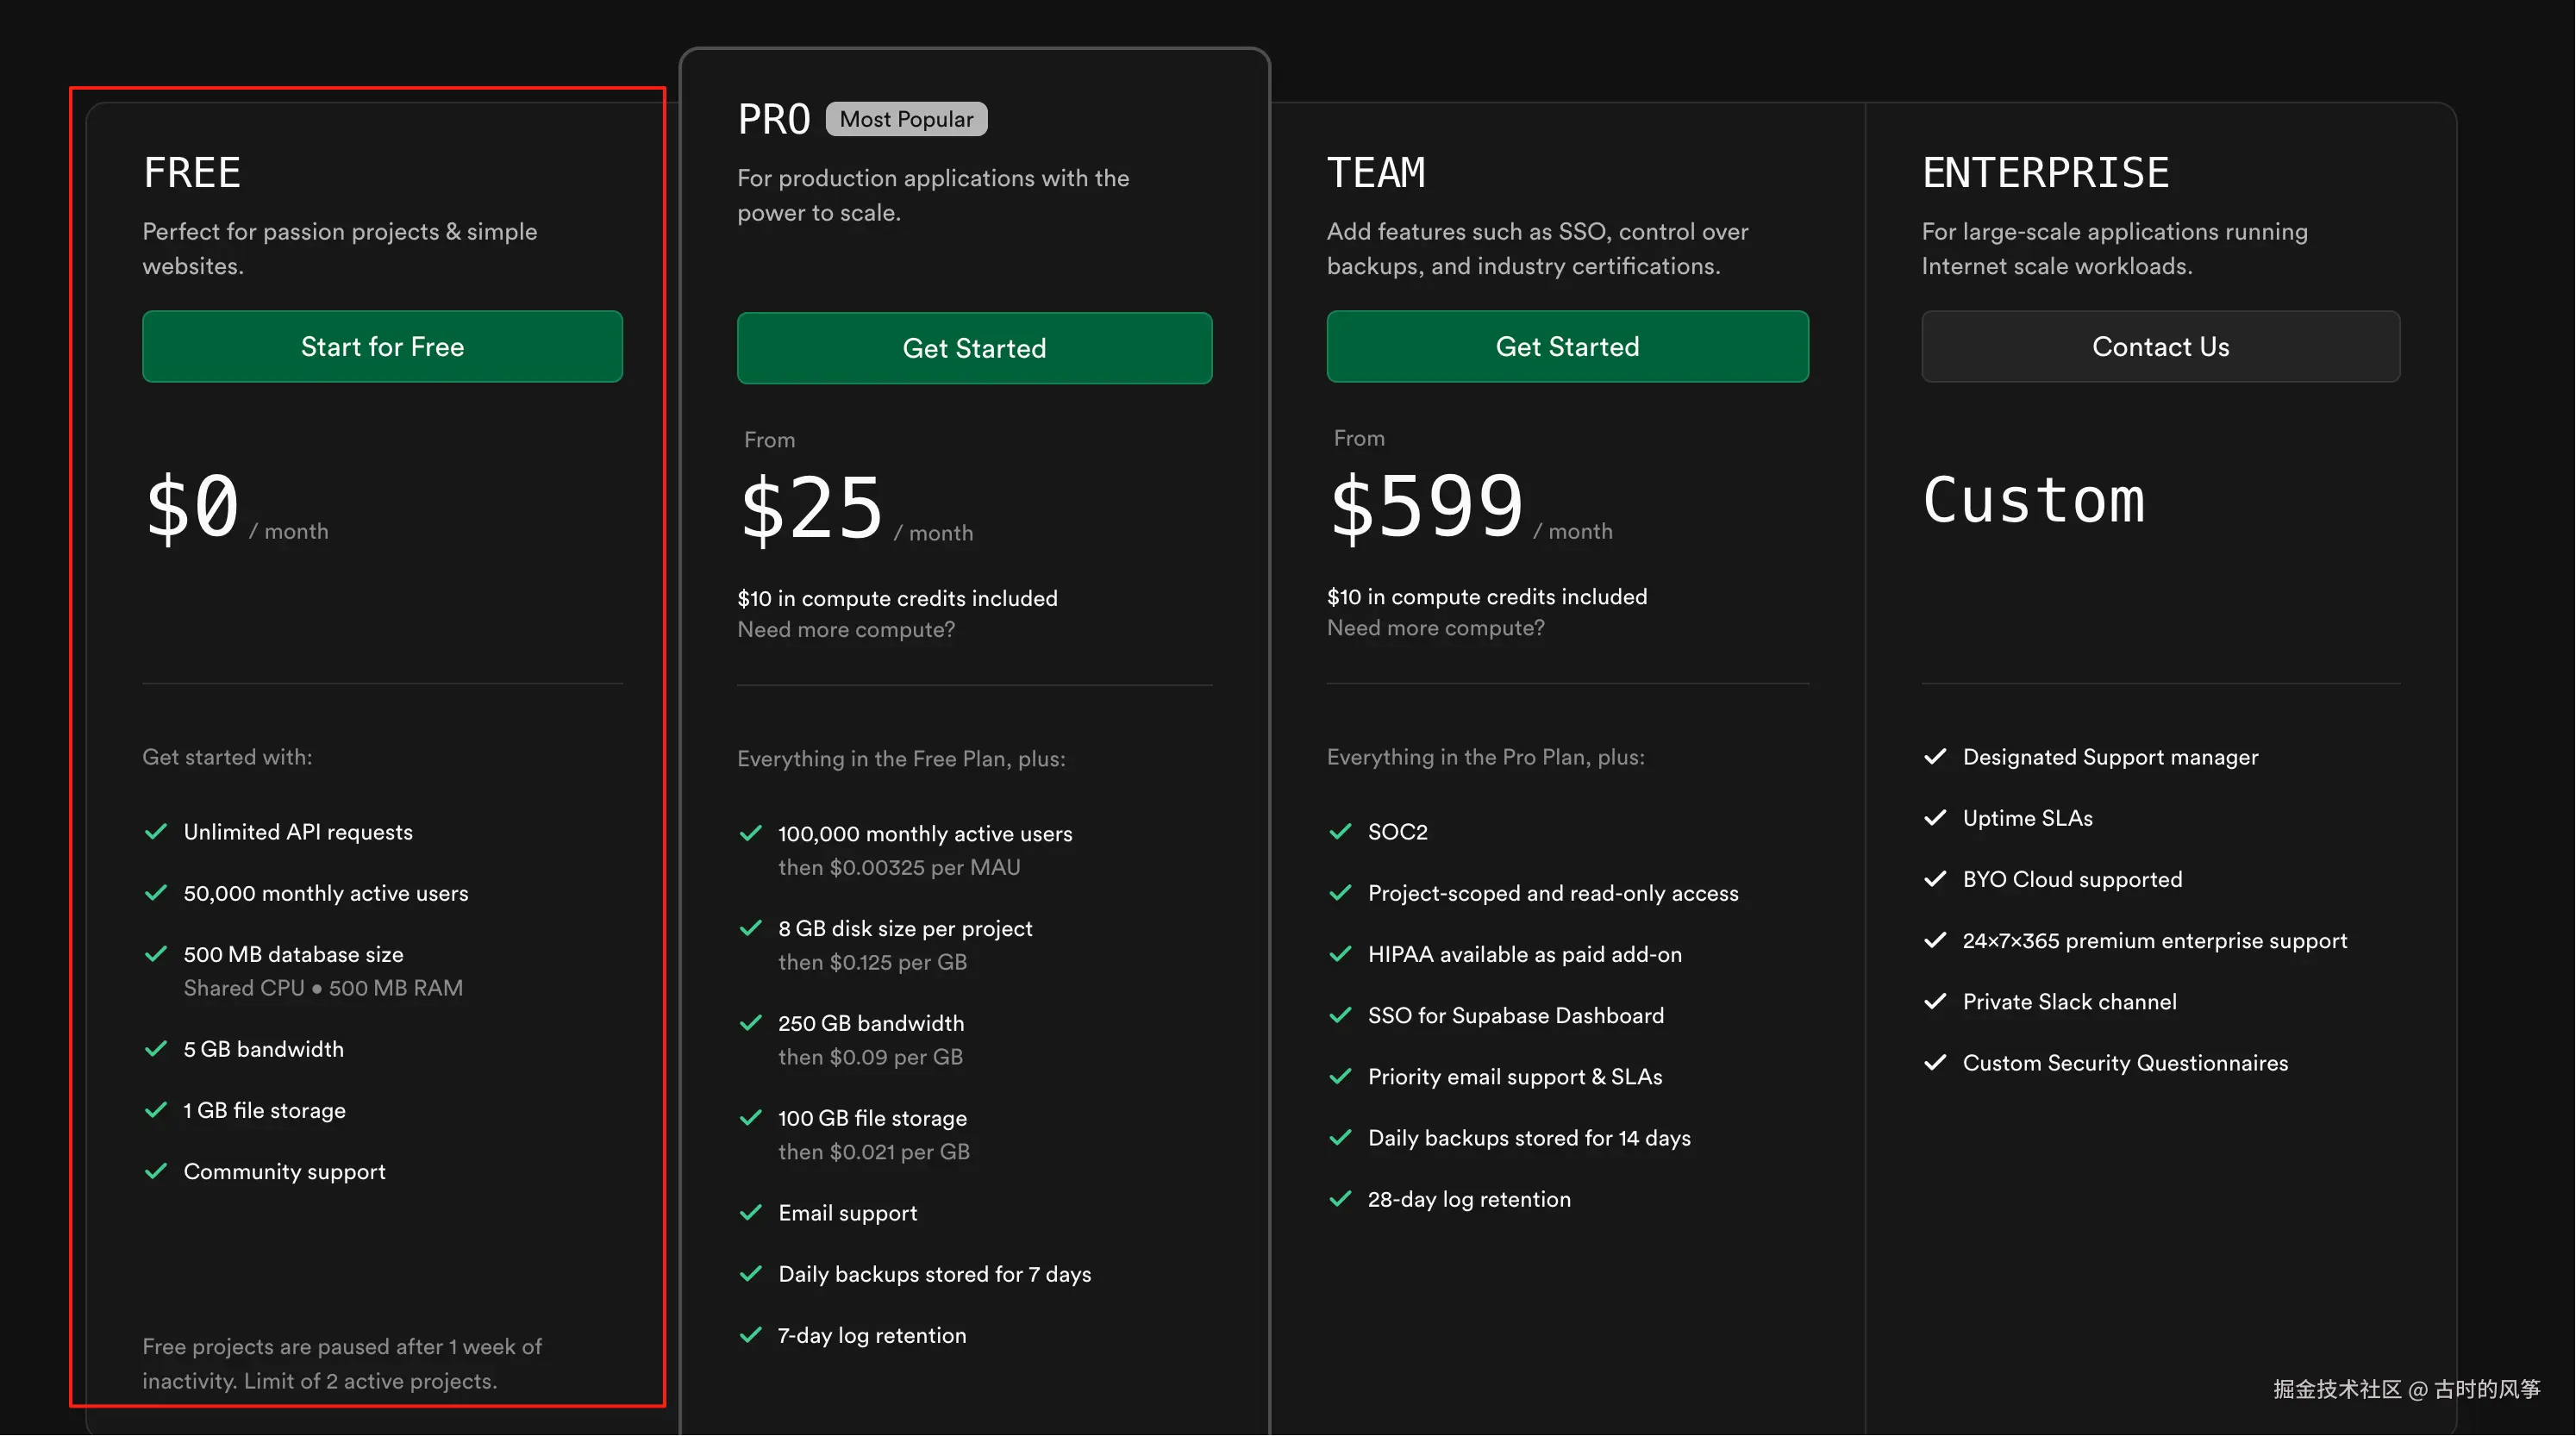The height and width of the screenshot is (1436, 2576).
Task: Click checkmark next to SOC2
Action: (x=1340, y=832)
